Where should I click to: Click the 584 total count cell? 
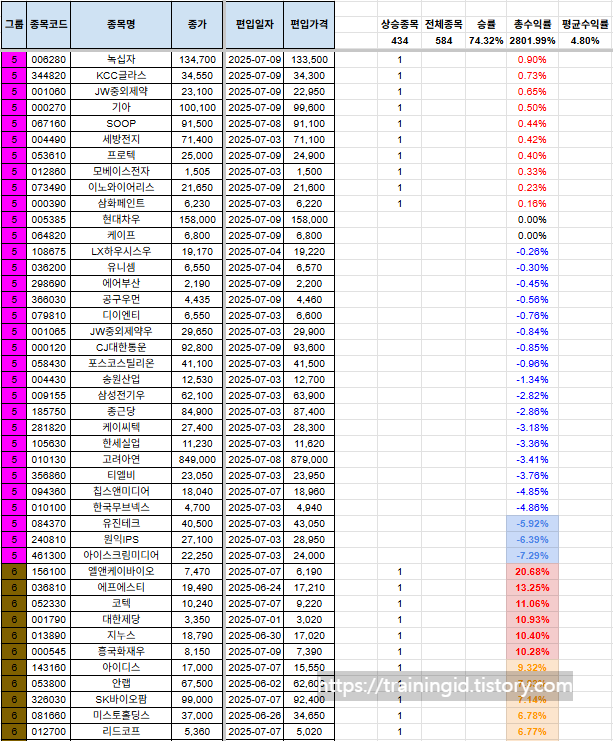pyautogui.click(x=443, y=41)
